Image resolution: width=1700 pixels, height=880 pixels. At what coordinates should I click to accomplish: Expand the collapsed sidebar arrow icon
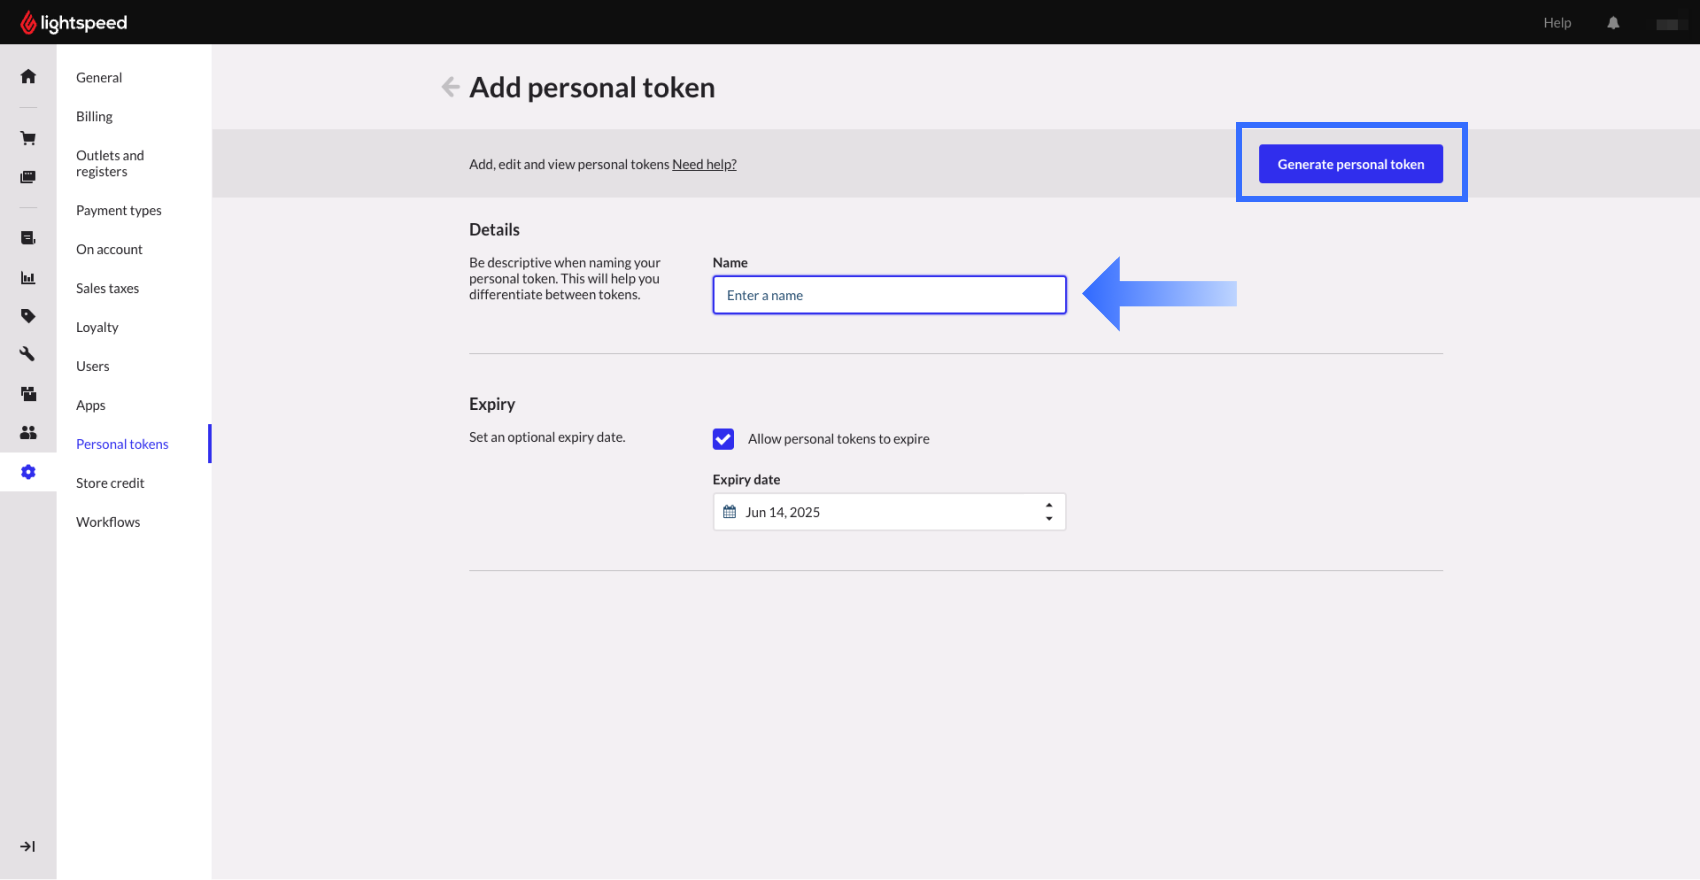click(x=28, y=847)
